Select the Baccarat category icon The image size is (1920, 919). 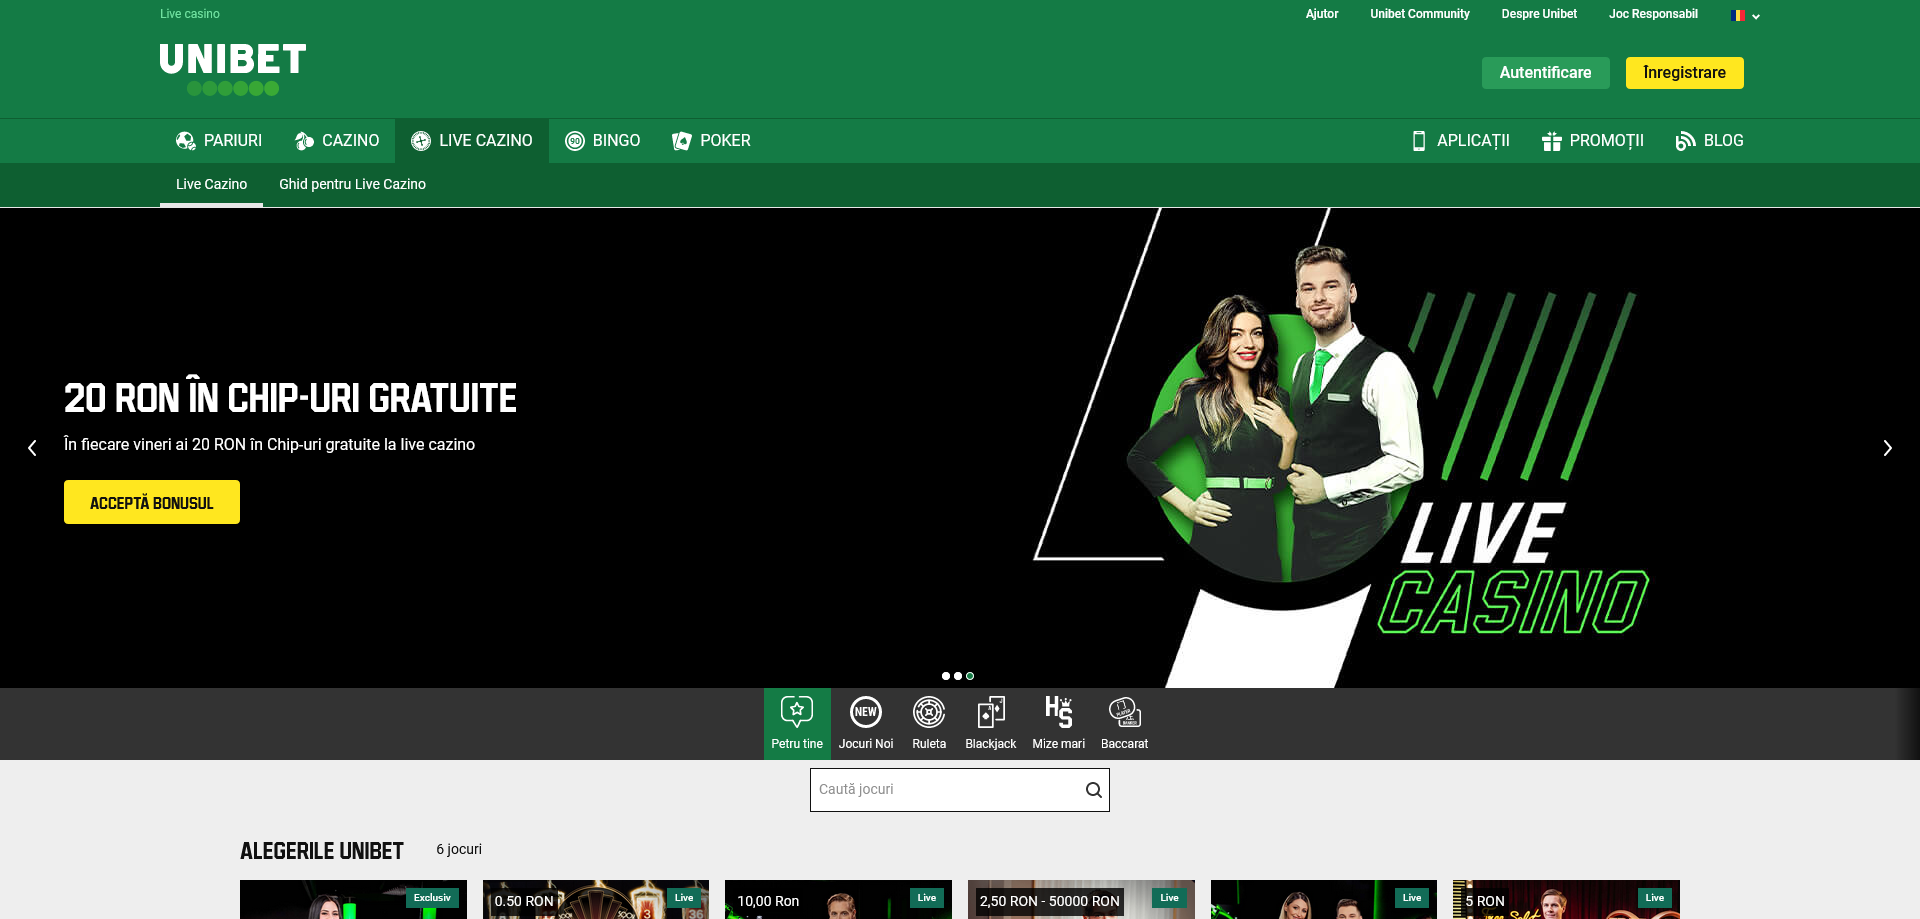[1125, 712]
